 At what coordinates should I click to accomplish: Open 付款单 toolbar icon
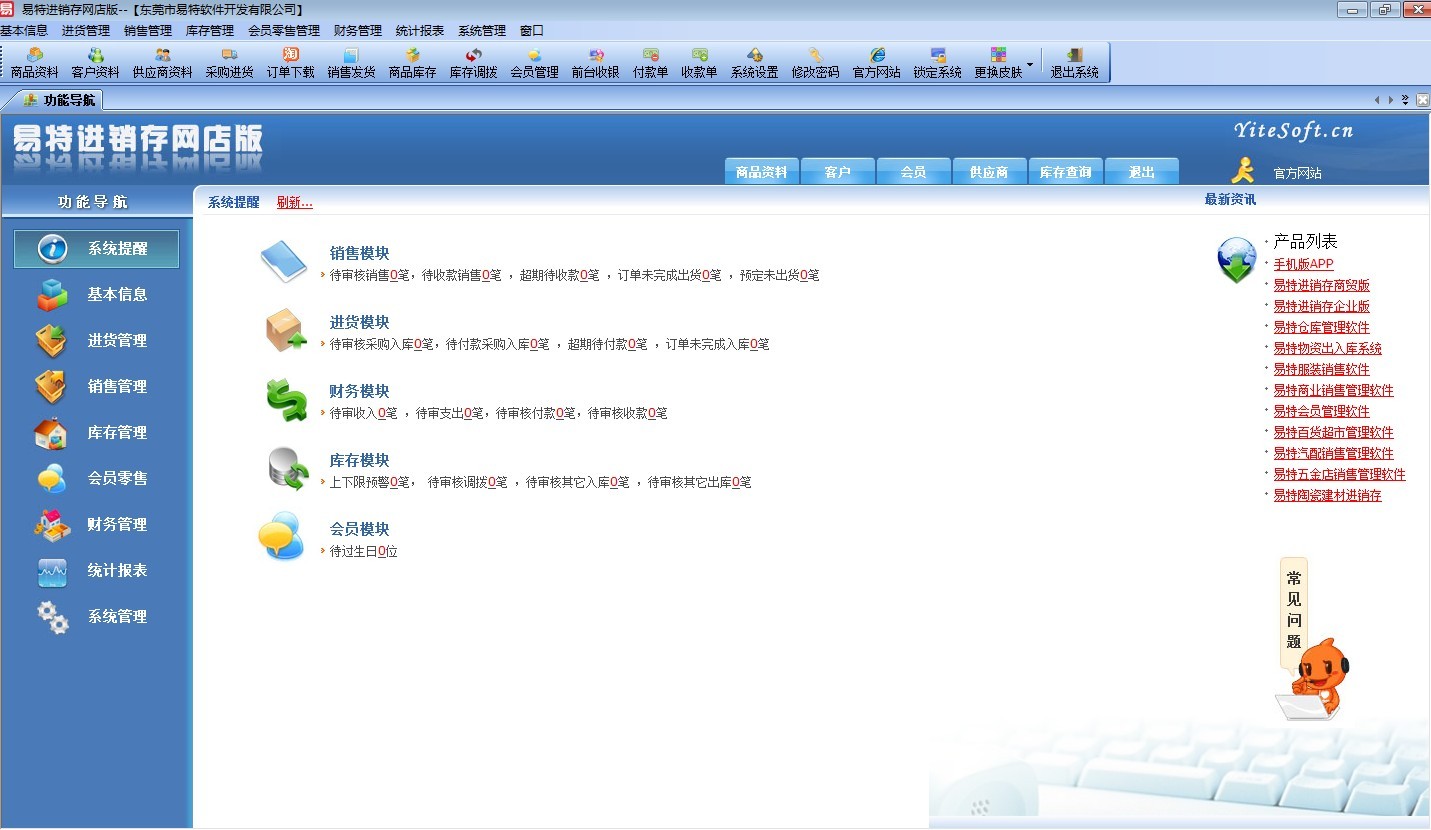(650, 63)
